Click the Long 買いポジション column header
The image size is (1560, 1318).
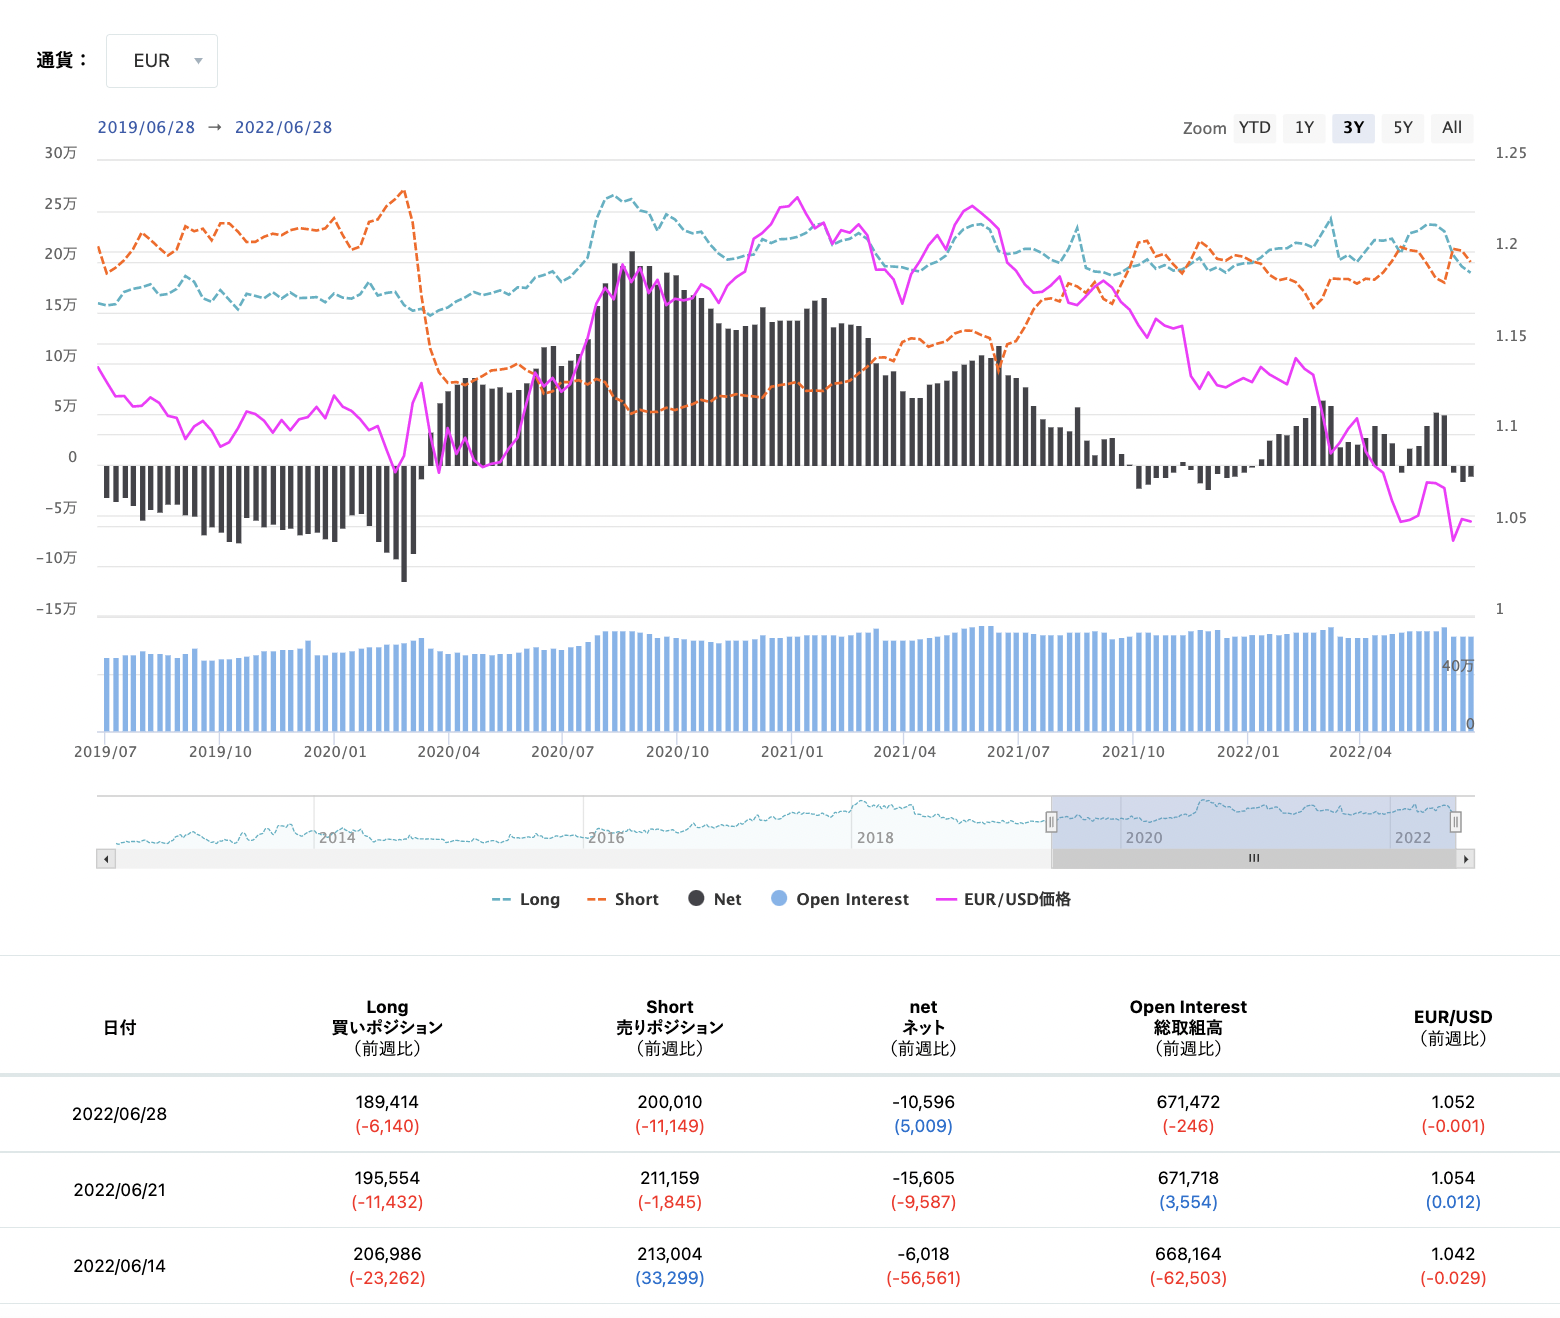[x=387, y=1028]
